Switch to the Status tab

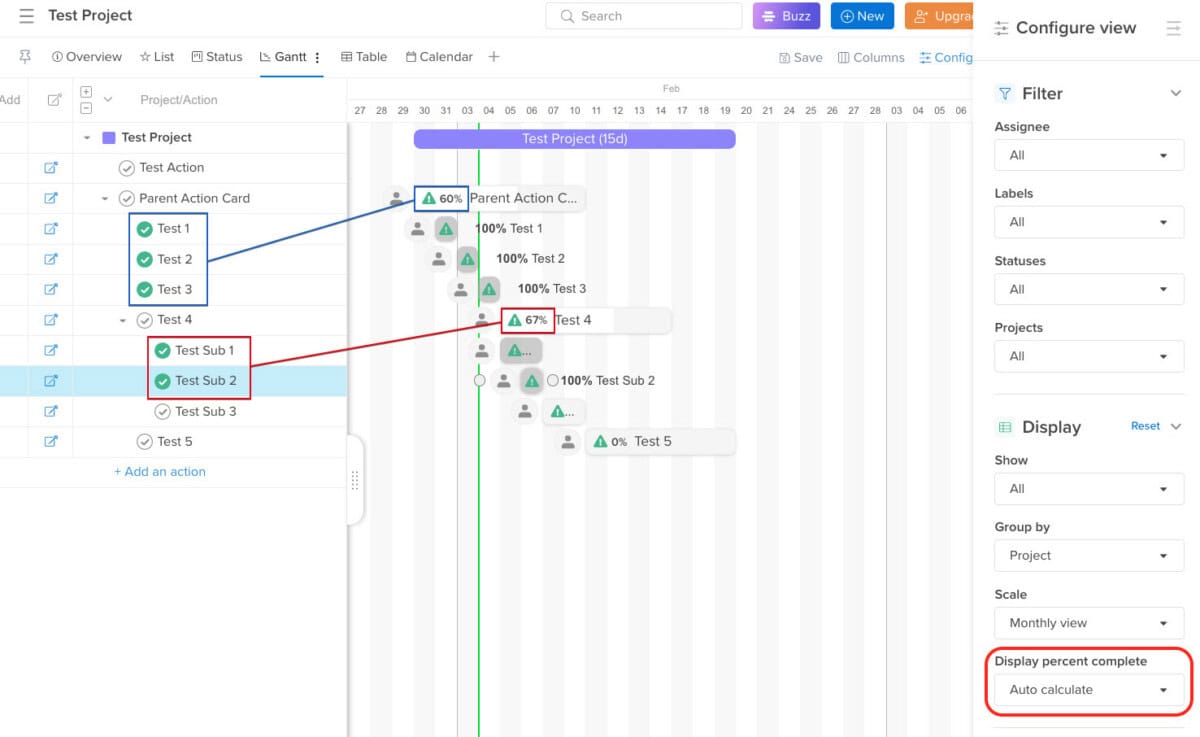(217, 57)
